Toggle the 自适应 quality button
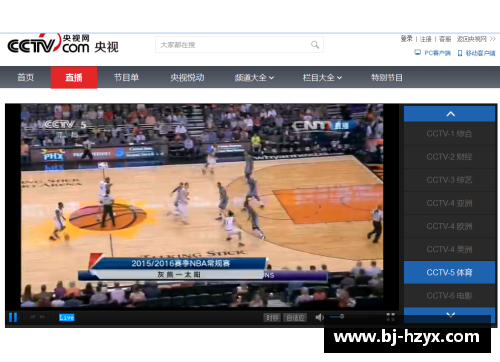 (295, 318)
